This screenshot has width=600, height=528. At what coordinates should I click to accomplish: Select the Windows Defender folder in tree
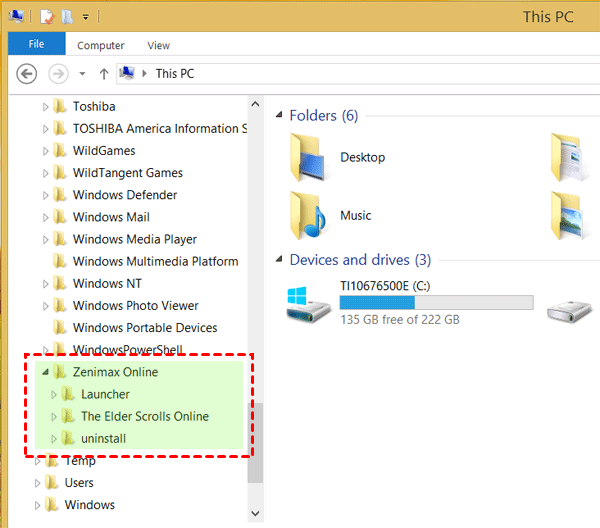(x=124, y=195)
